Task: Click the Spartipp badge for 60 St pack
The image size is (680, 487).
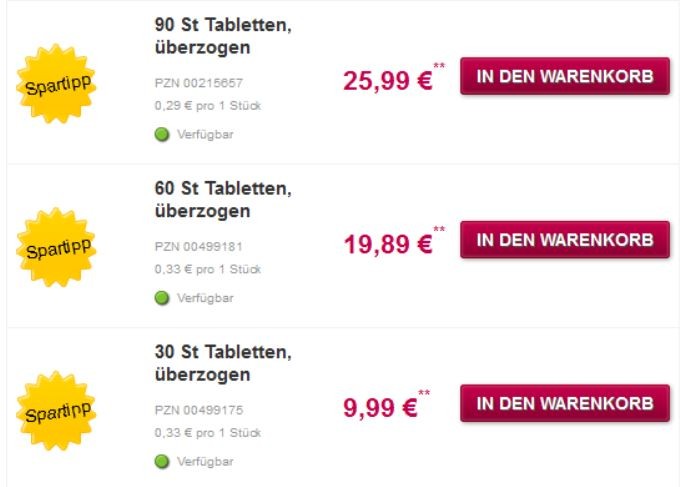Action: [56, 247]
